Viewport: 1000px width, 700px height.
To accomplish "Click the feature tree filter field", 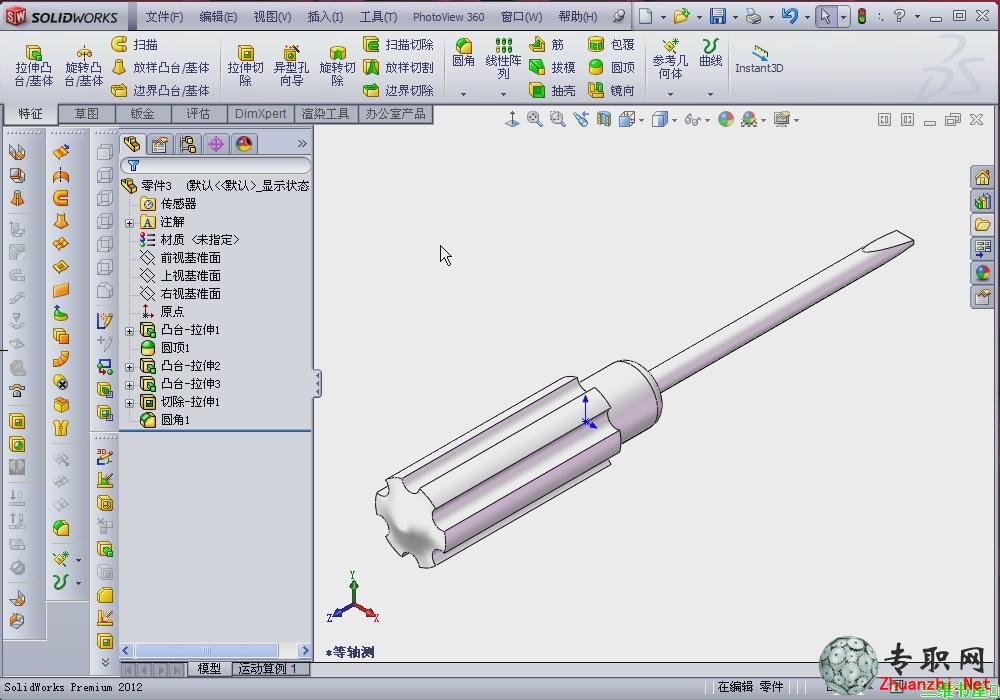I will 216,166.
